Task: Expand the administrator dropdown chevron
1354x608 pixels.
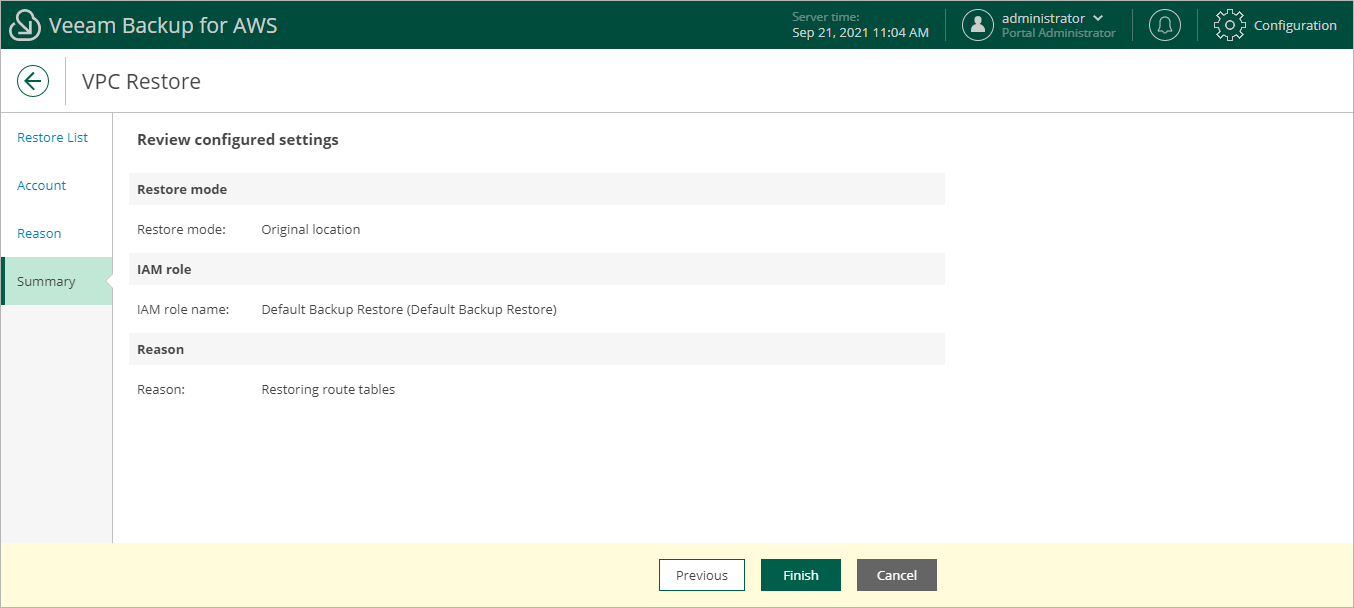Action: pos(1099,18)
